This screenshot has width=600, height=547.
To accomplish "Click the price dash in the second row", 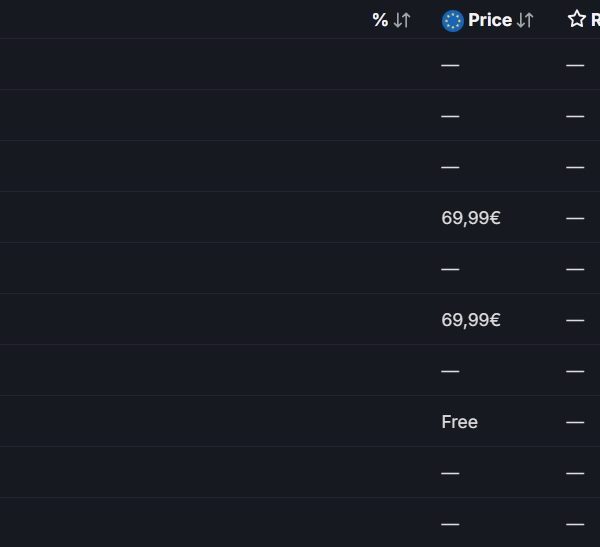I will (450, 116).
